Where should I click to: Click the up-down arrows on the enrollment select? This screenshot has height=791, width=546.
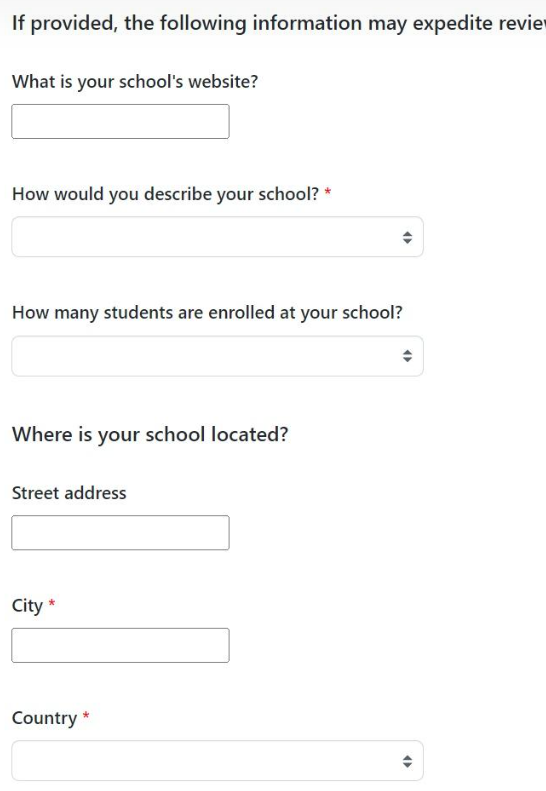[407, 356]
